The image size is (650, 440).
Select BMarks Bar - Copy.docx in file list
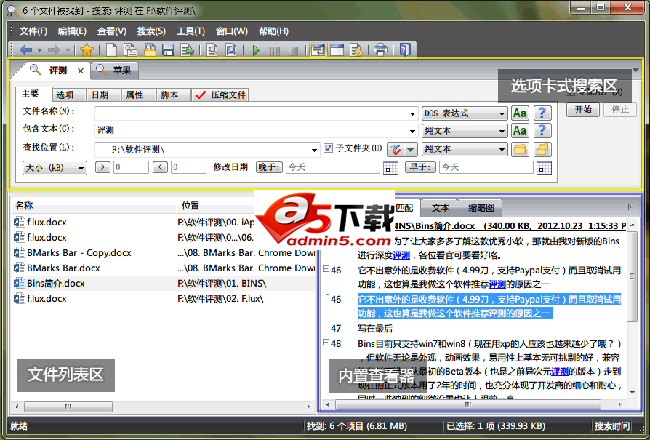click(79, 253)
